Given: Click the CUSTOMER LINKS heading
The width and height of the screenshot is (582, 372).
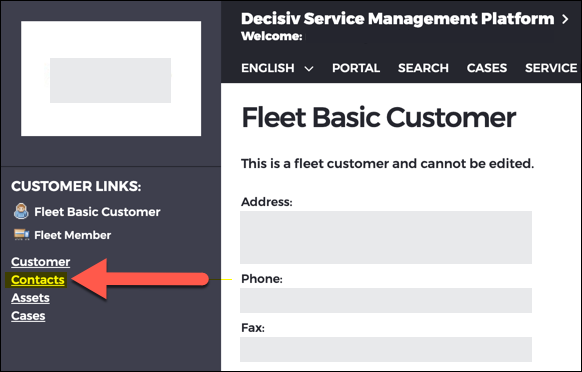Looking at the screenshot, I should (76, 186).
